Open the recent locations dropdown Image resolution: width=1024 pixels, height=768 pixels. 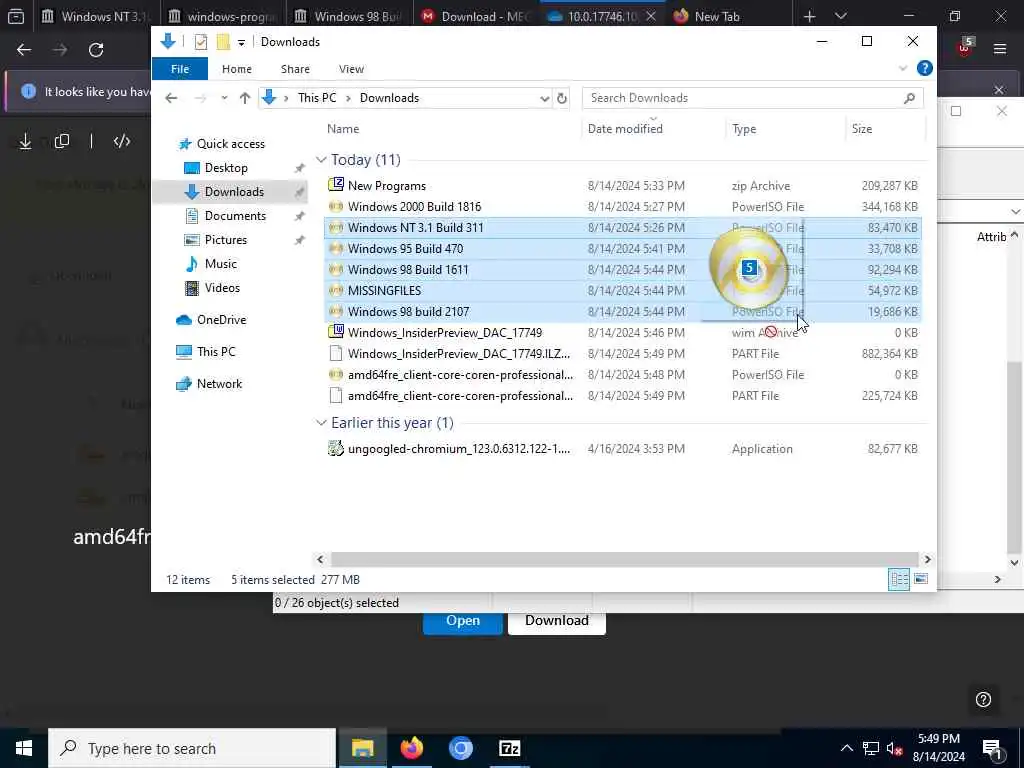click(x=224, y=98)
